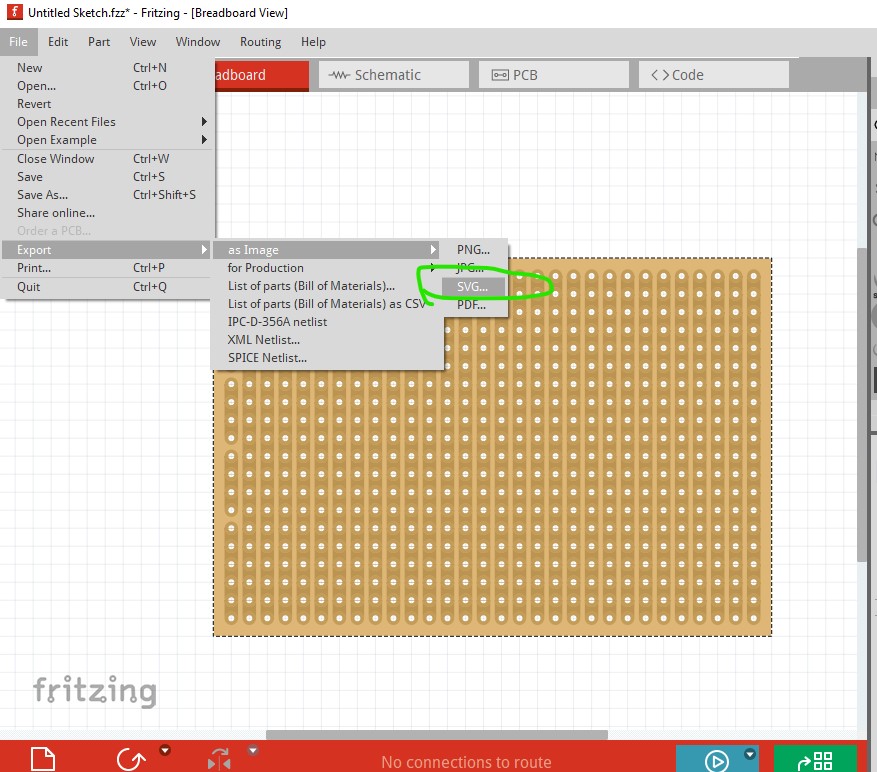The width and height of the screenshot is (877, 772).
Task: Click the Flip icon in bottom toolbar
Action: point(219,760)
